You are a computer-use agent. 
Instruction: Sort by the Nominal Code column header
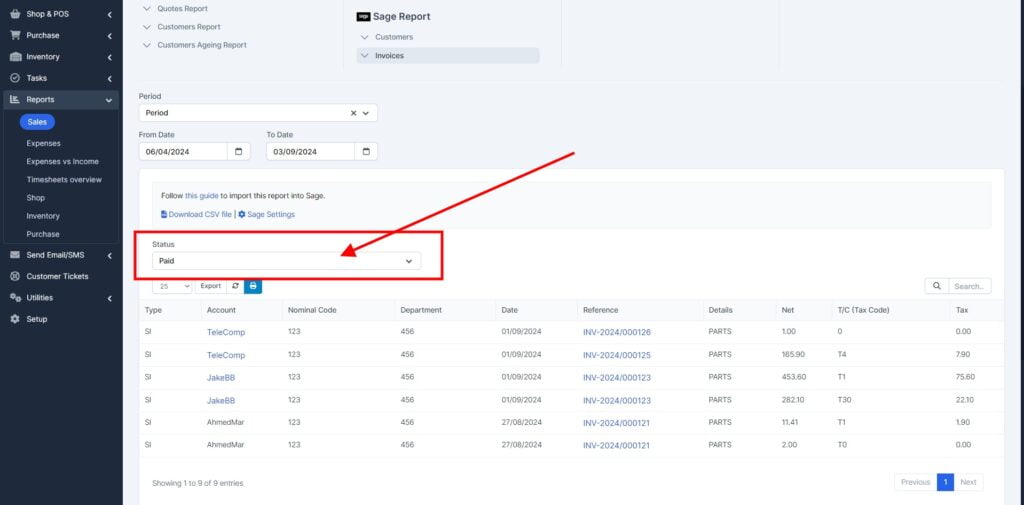[312, 310]
